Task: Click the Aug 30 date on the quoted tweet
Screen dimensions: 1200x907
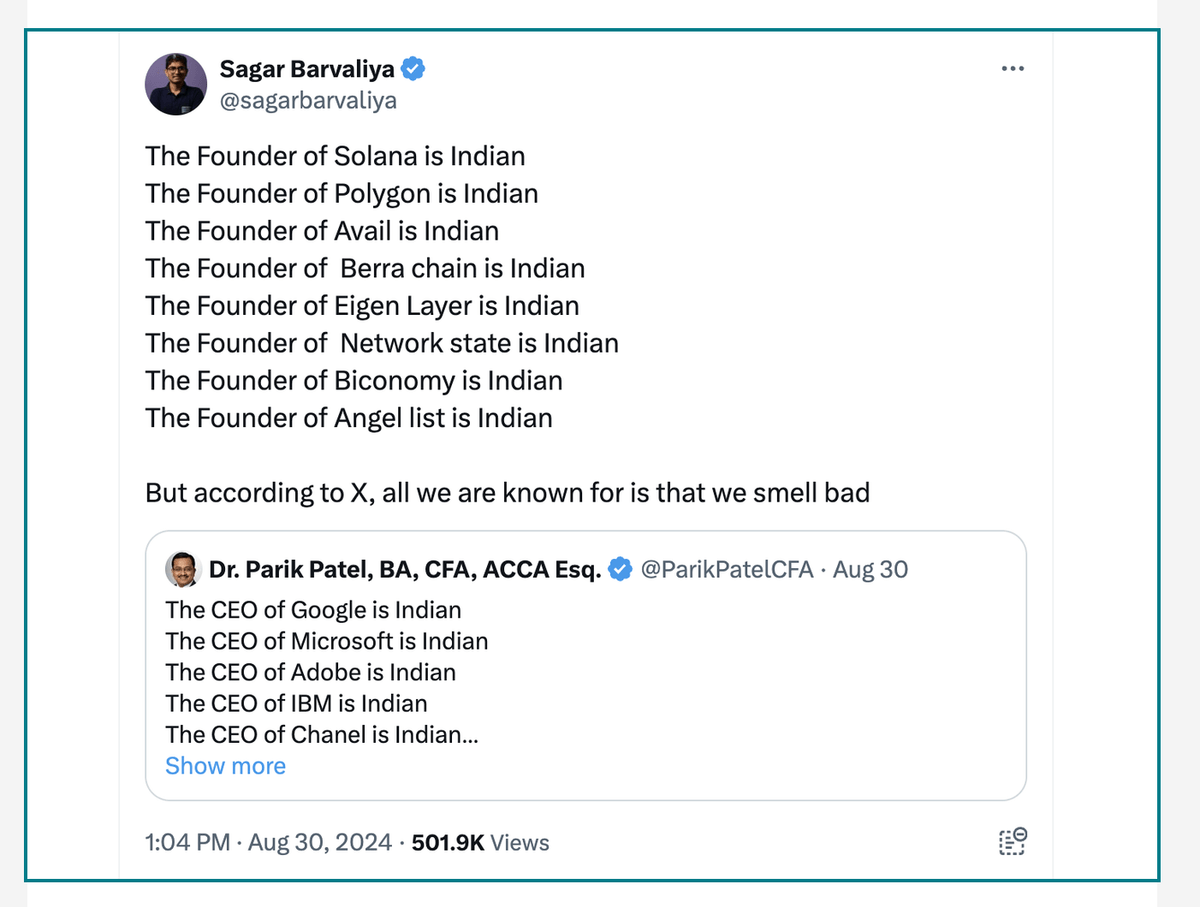Action: pyautogui.click(x=870, y=569)
